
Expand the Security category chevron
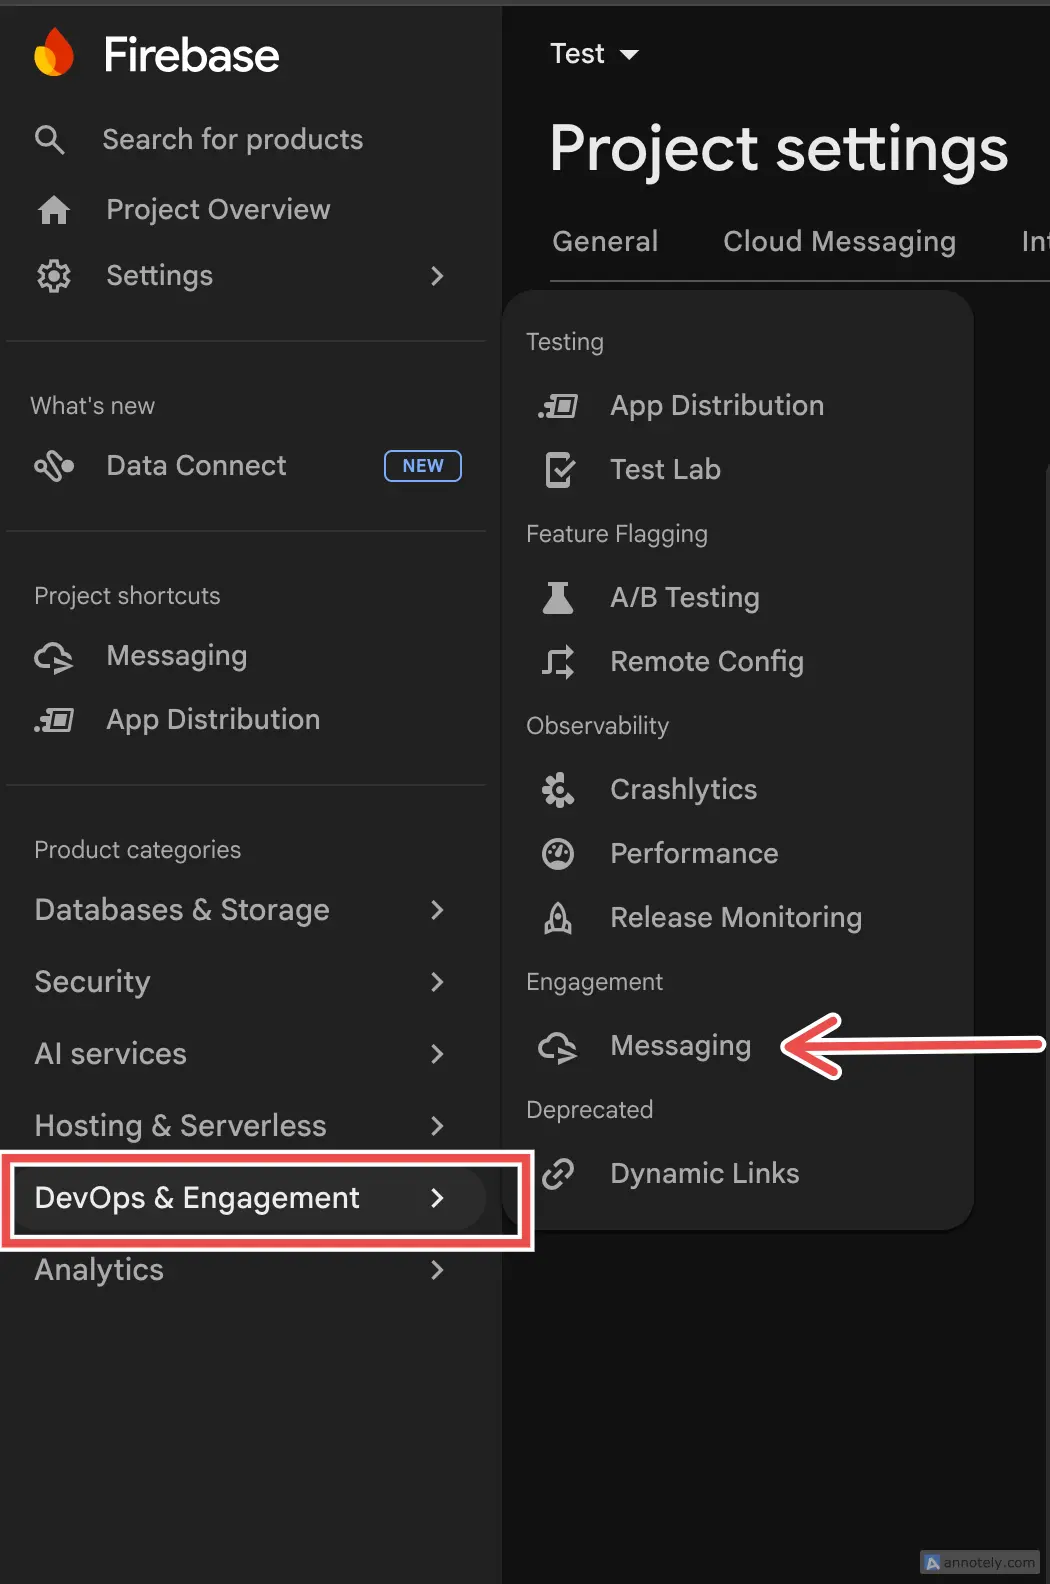click(437, 982)
